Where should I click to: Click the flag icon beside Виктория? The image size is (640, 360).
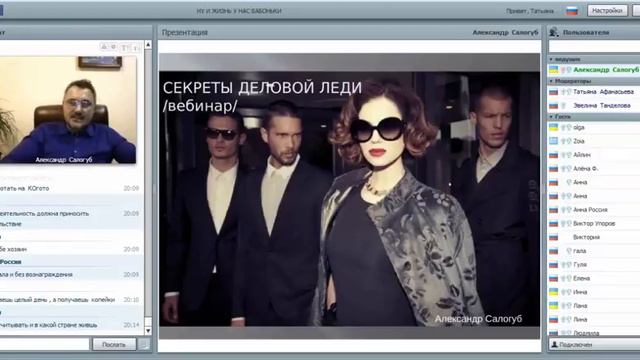tap(553, 237)
